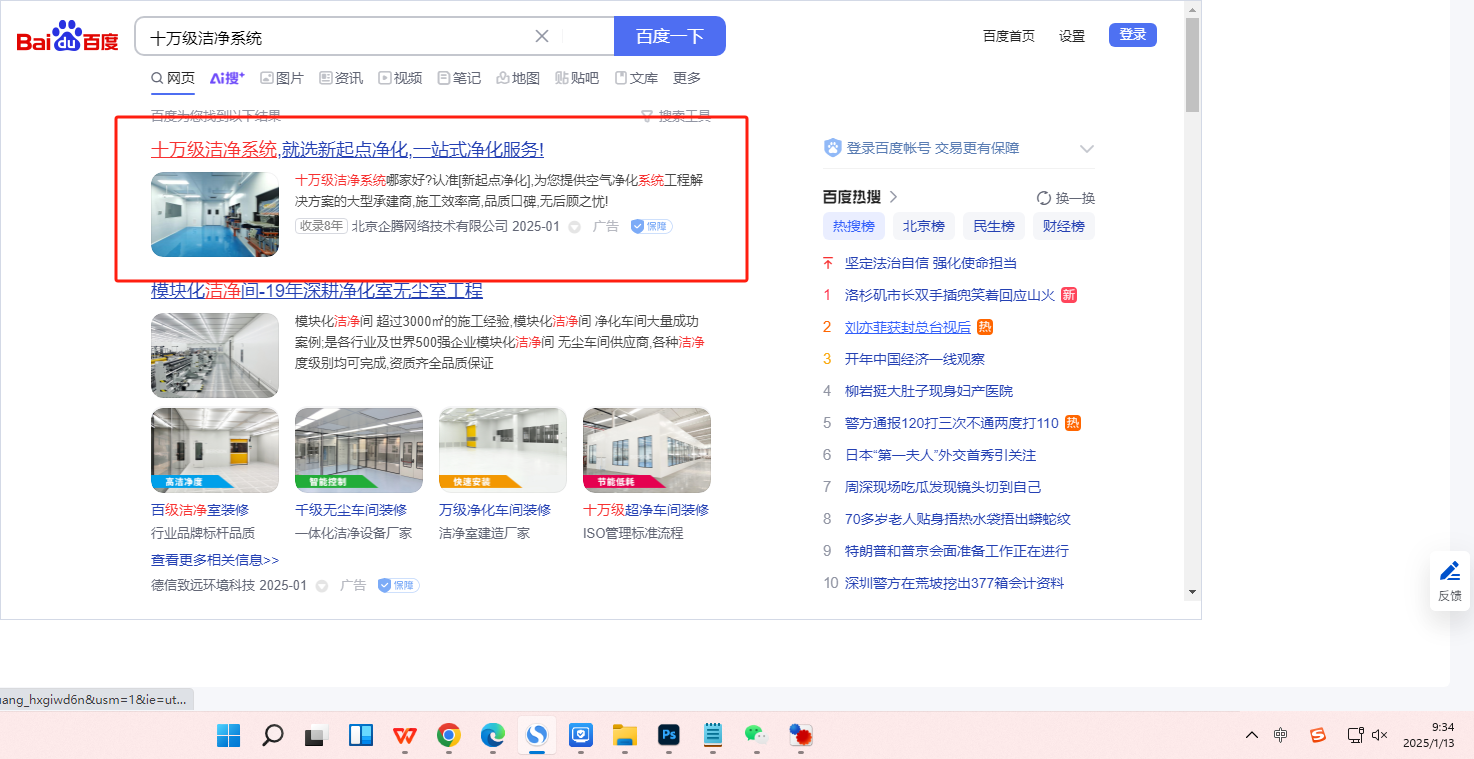Viewport: 1474px width, 759px height.
Task: Click the page vertical scrollbar thumb
Action: pos(1192,65)
